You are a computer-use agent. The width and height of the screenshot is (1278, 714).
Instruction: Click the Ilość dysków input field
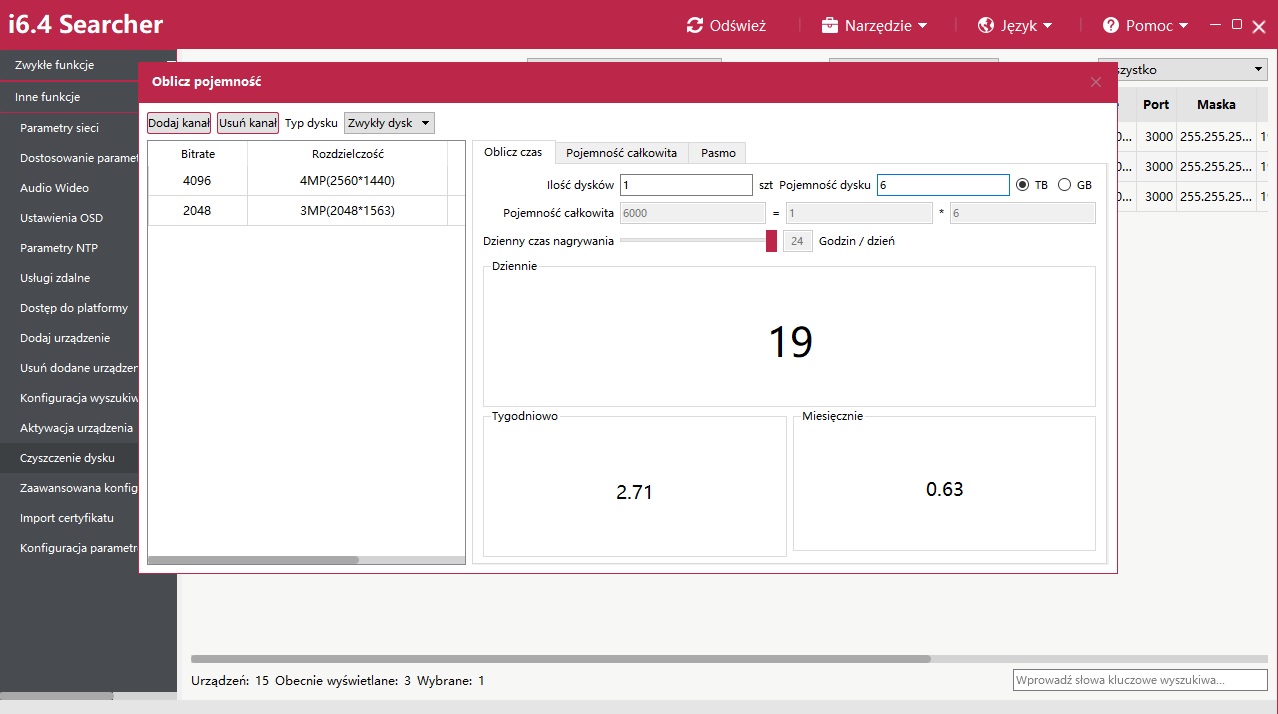pyautogui.click(x=686, y=185)
